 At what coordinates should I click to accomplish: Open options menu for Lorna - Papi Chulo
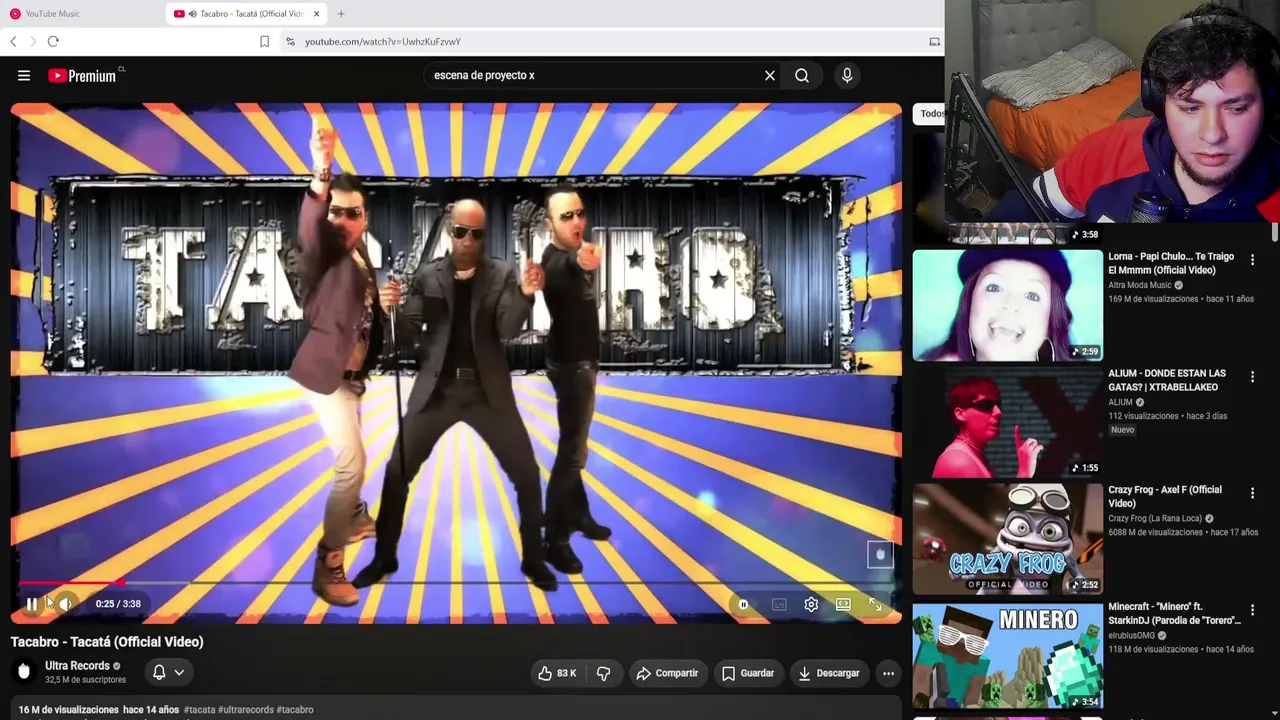click(1252, 260)
